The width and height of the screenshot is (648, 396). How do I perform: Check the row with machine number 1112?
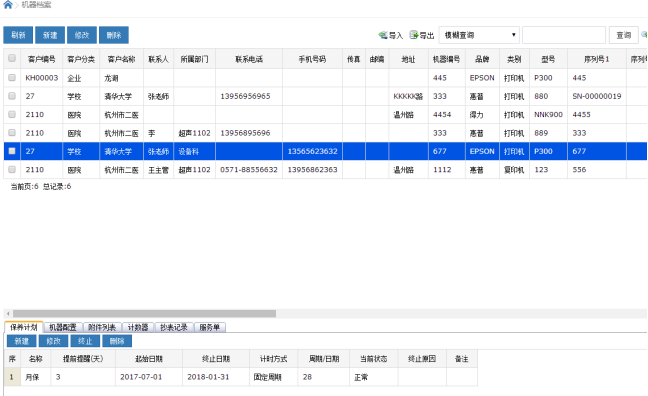12,169
